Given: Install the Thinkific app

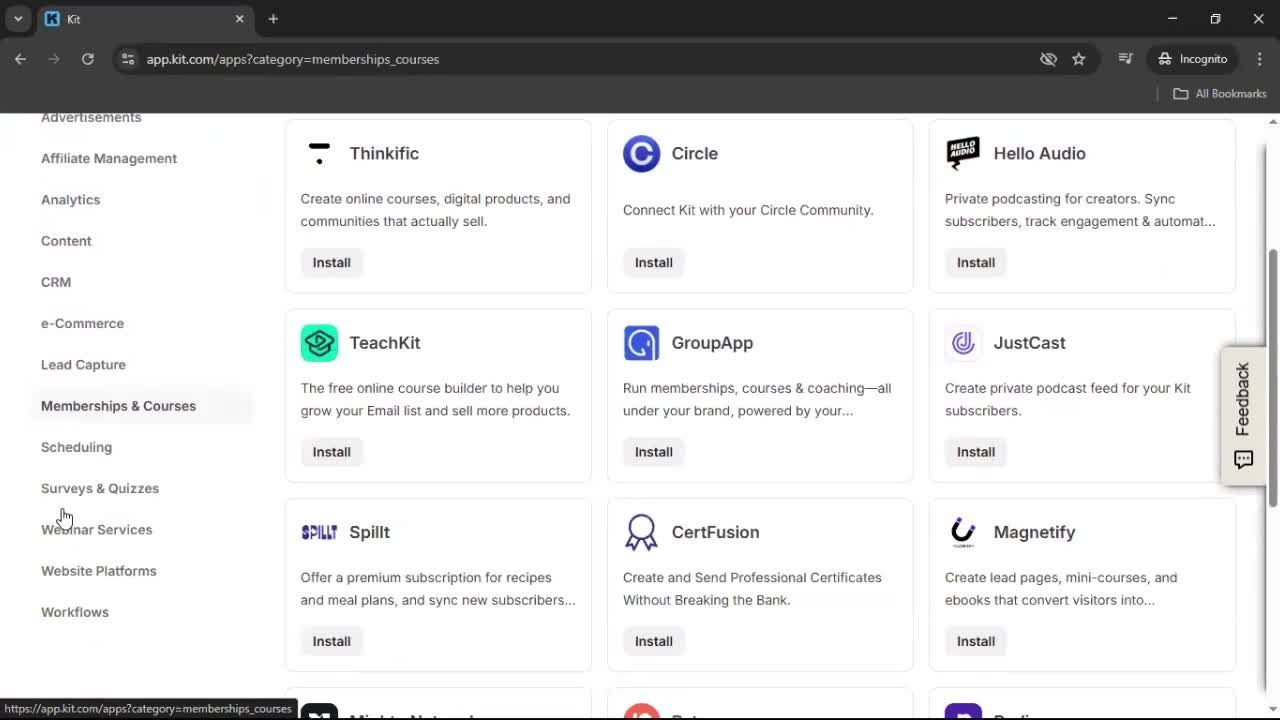Looking at the screenshot, I should pos(331,262).
